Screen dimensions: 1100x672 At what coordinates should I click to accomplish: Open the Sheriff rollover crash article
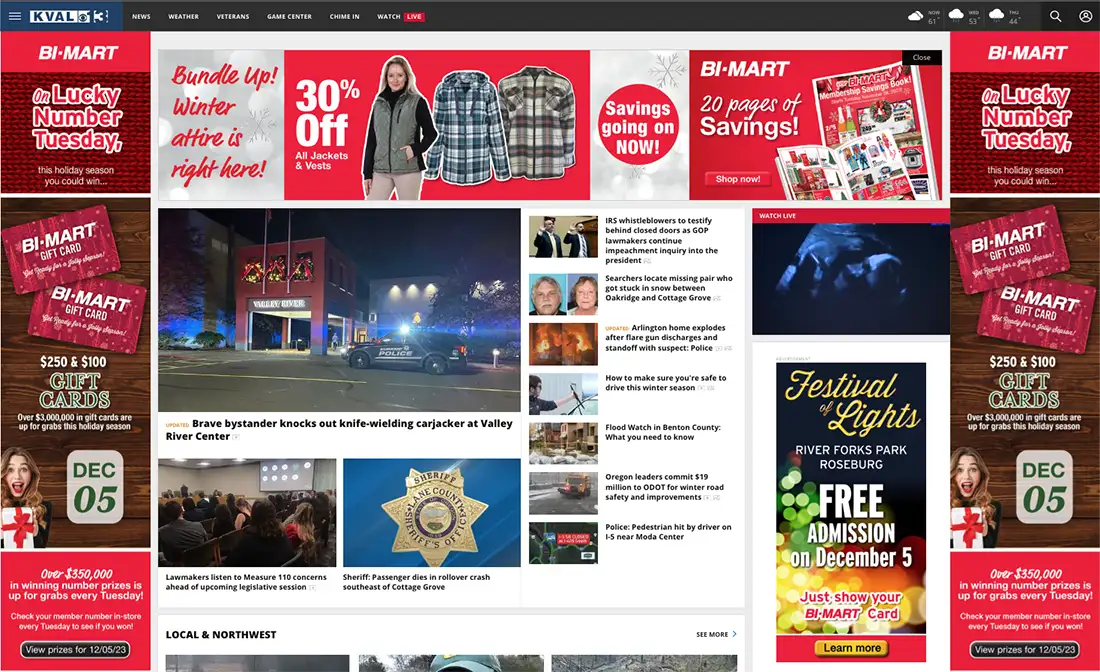pos(416,582)
